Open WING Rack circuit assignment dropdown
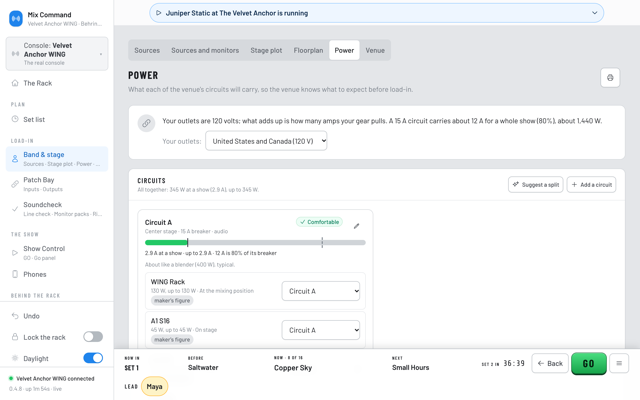Screen dimensions: 640x400 [x=321, y=291]
